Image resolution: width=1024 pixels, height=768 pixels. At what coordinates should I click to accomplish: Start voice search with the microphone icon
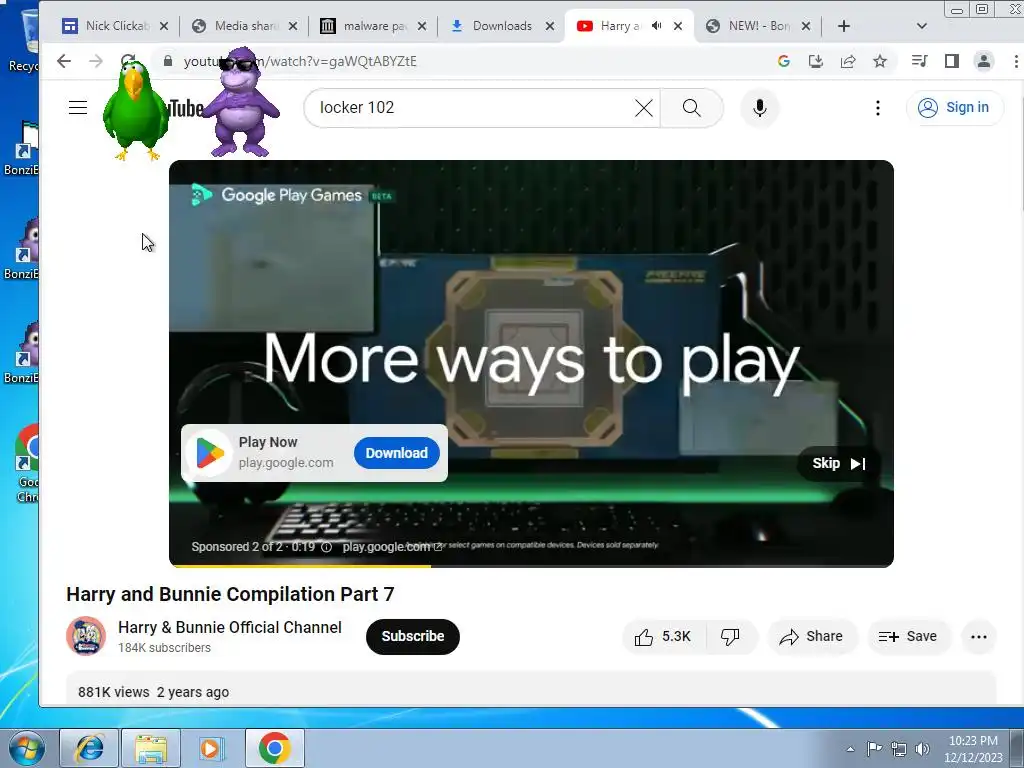pos(760,108)
